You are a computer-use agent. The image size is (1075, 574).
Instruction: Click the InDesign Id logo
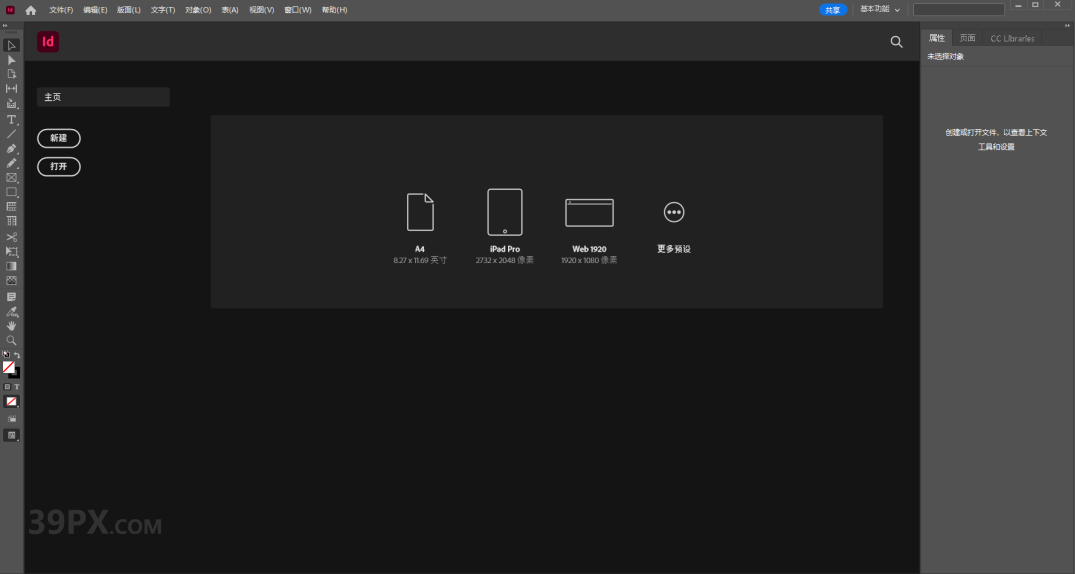48,42
